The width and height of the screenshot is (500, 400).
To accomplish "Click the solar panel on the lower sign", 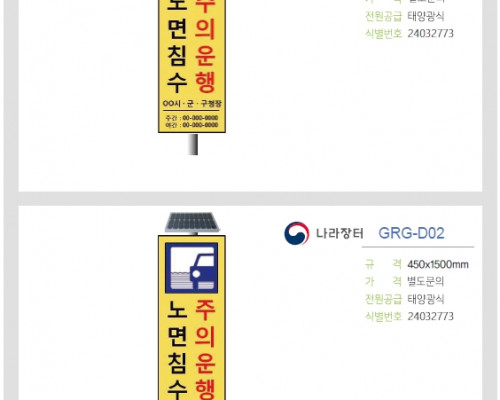I will pos(192,222).
